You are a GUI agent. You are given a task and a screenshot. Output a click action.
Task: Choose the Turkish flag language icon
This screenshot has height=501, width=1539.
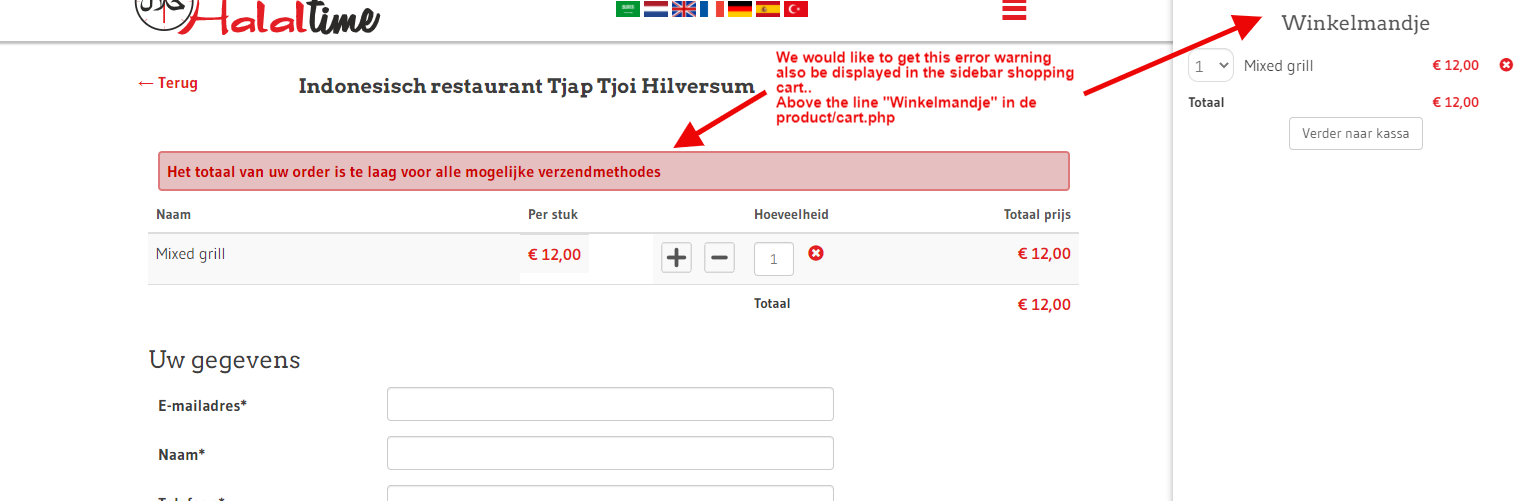click(x=796, y=9)
